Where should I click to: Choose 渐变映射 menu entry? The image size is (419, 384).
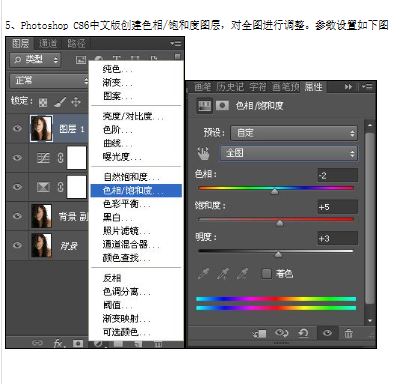[136, 319]
